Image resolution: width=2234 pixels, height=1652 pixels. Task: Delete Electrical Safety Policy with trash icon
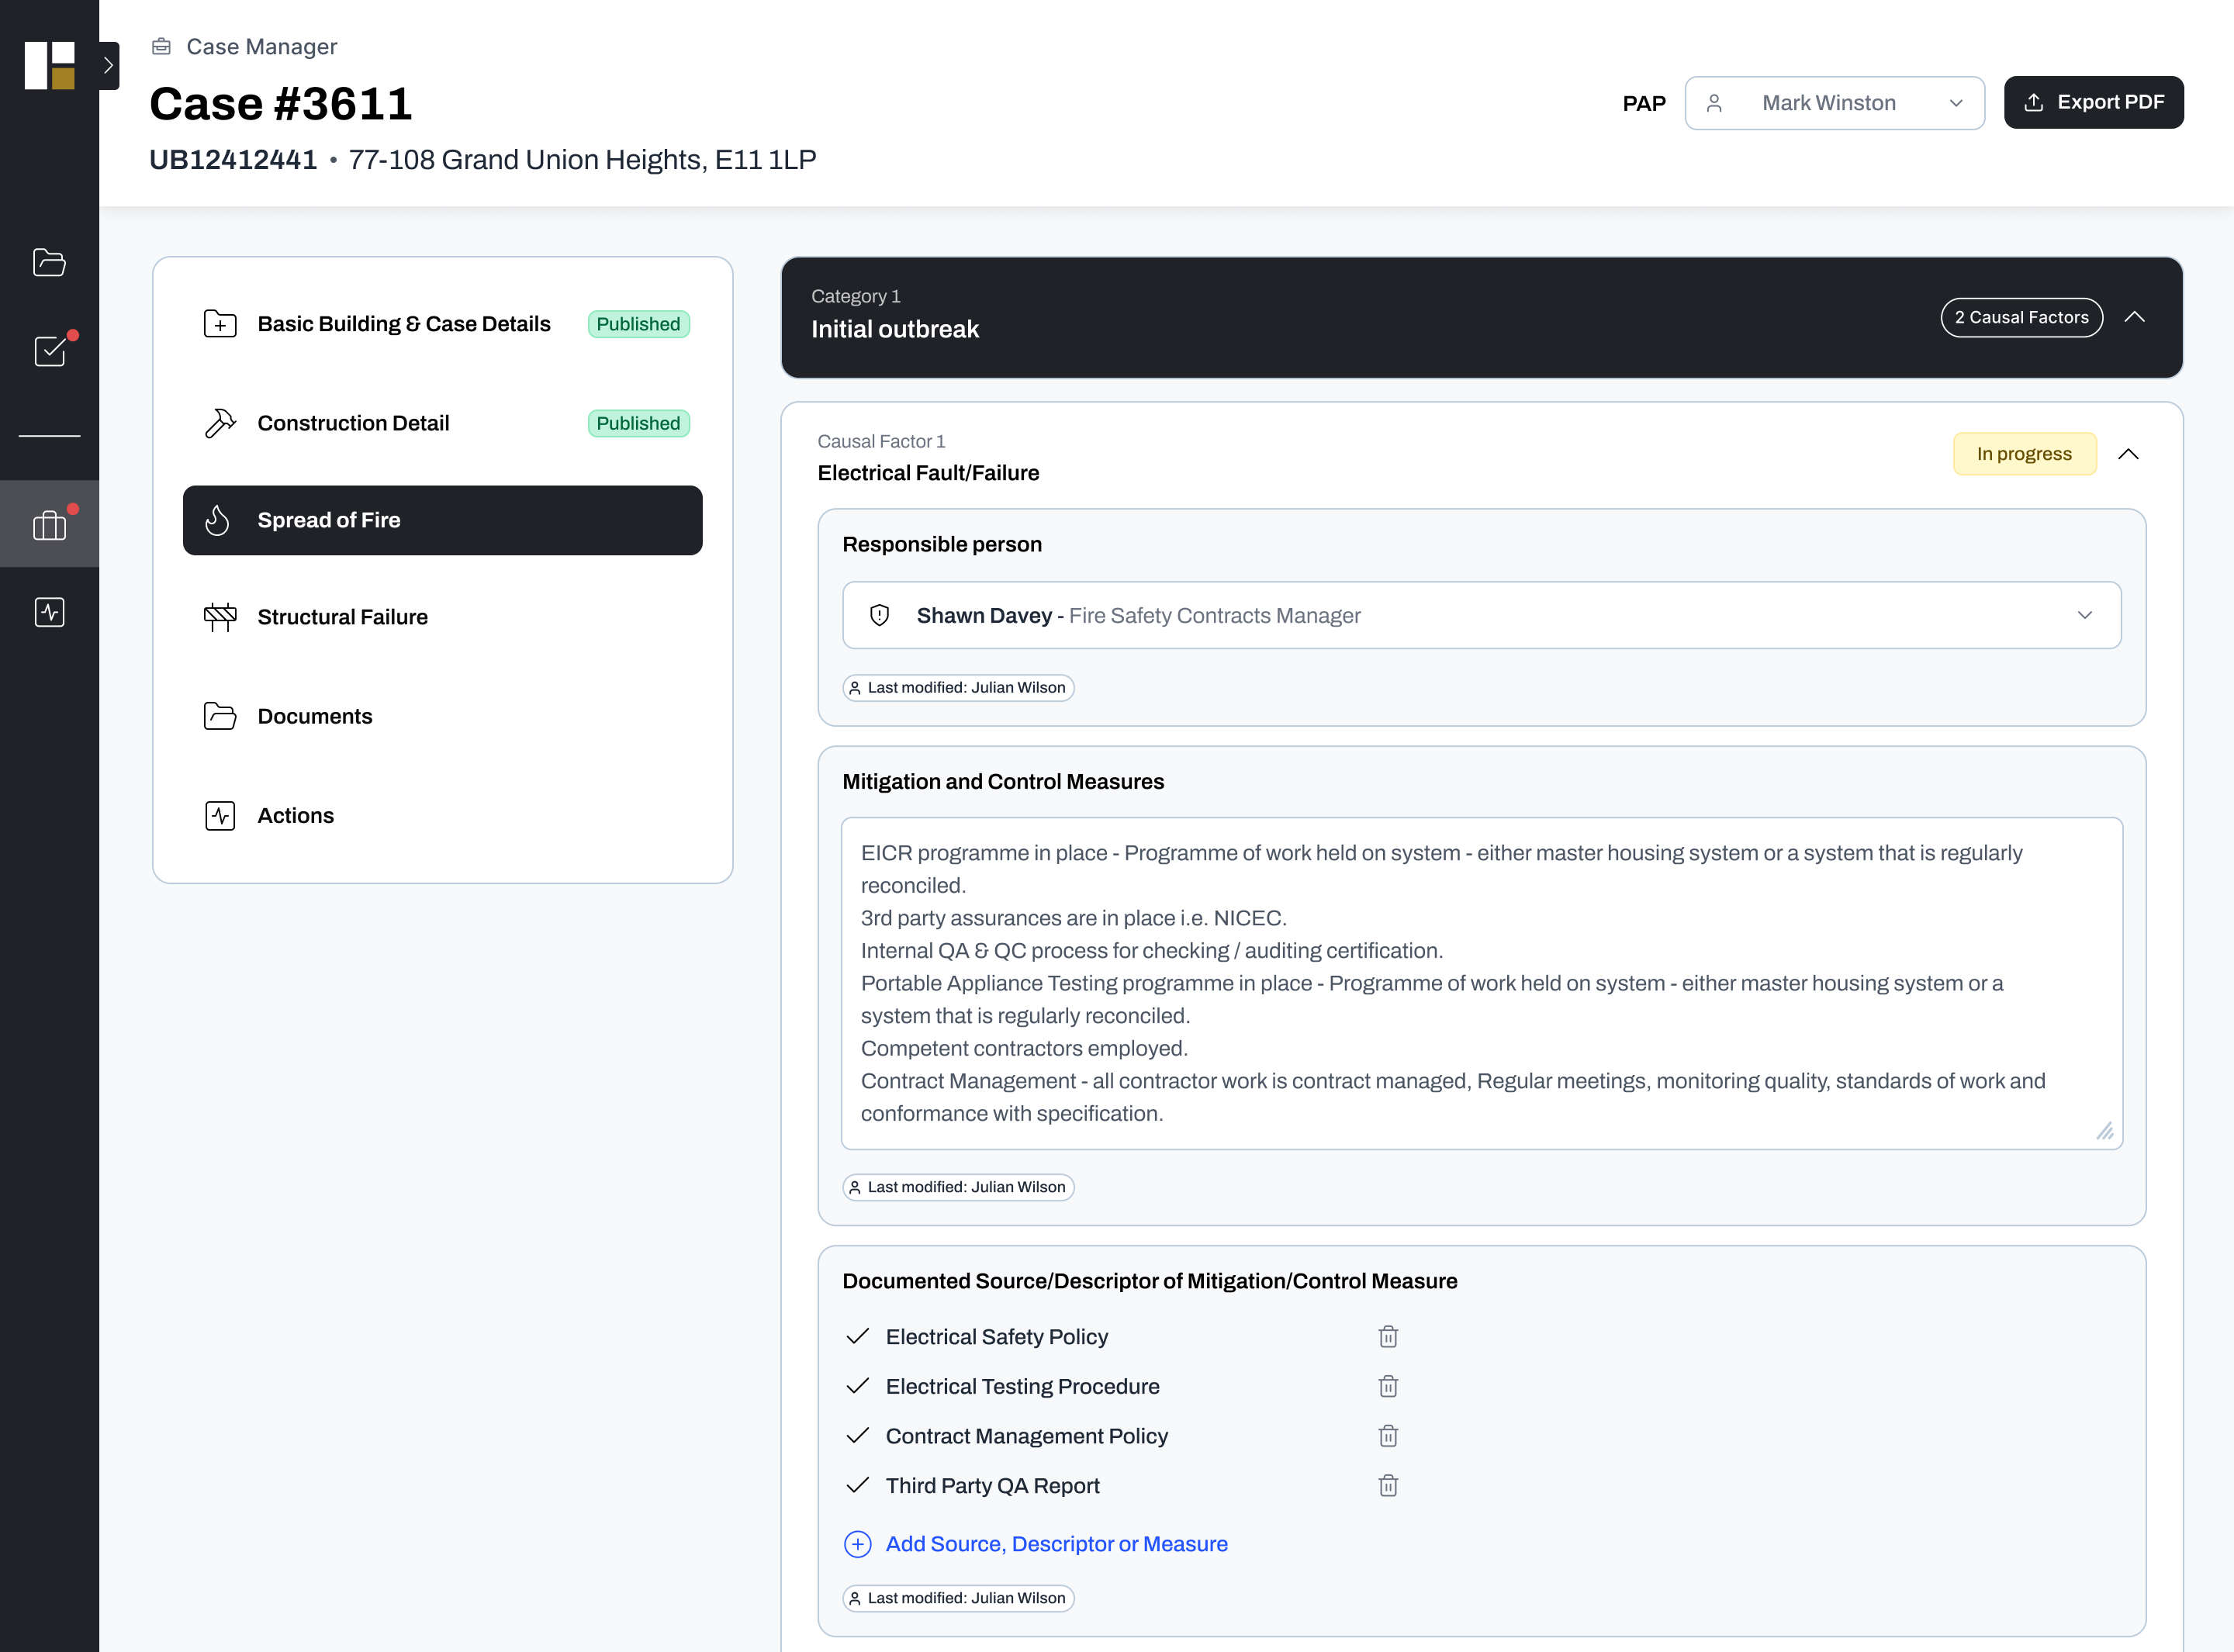1388,1336
